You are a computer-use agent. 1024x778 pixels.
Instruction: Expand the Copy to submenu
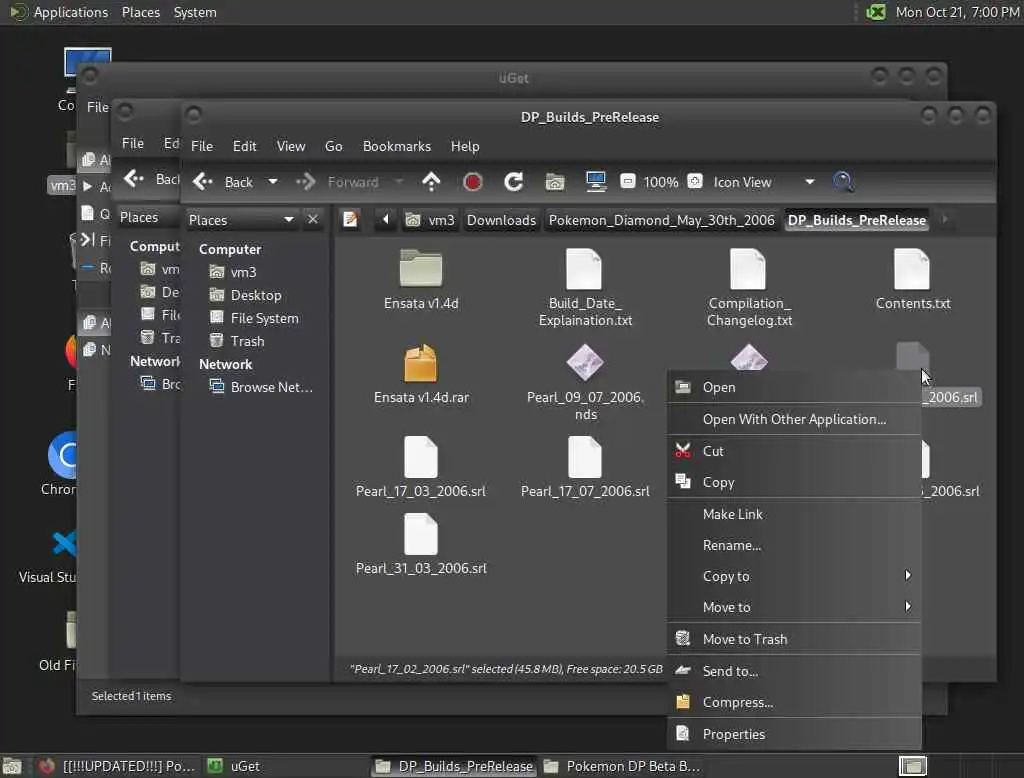(x=794, y=576)
